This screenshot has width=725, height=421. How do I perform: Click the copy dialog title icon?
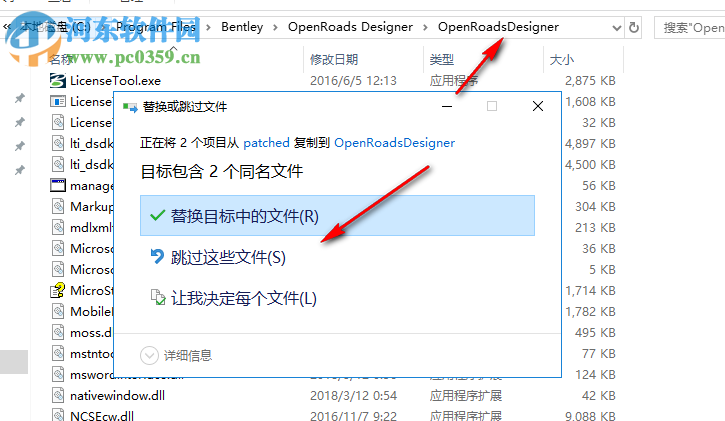point(130,107)
